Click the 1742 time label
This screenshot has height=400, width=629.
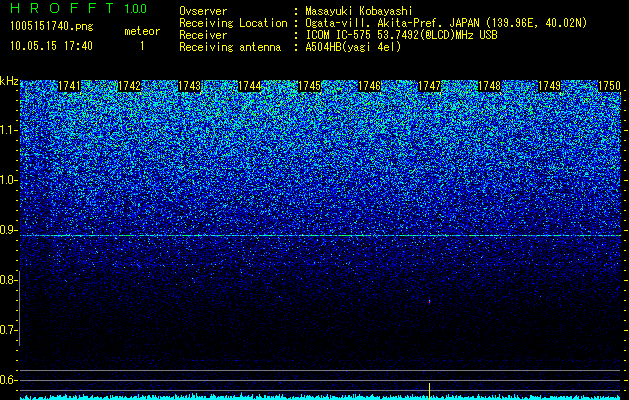[129, 86]
